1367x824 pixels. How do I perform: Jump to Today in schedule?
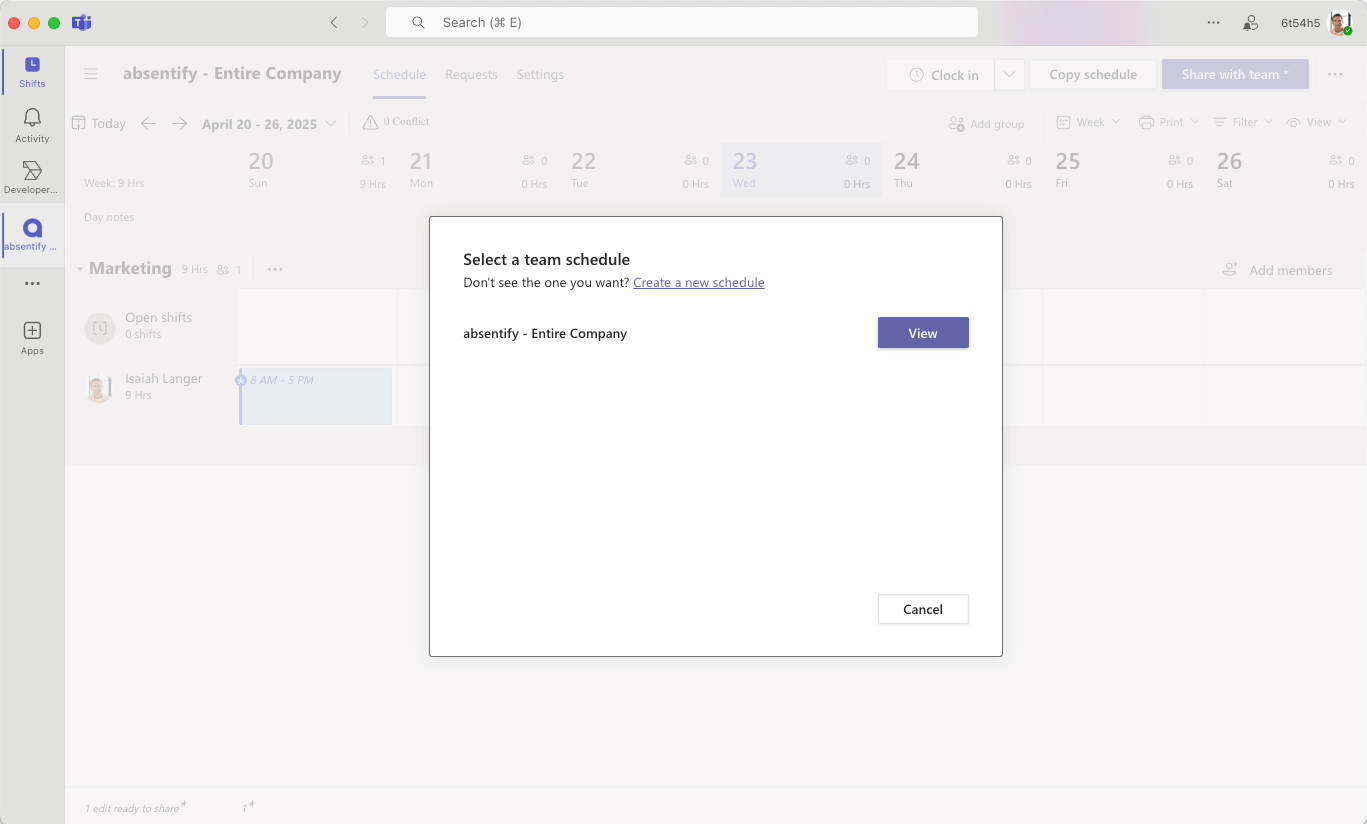99,123
